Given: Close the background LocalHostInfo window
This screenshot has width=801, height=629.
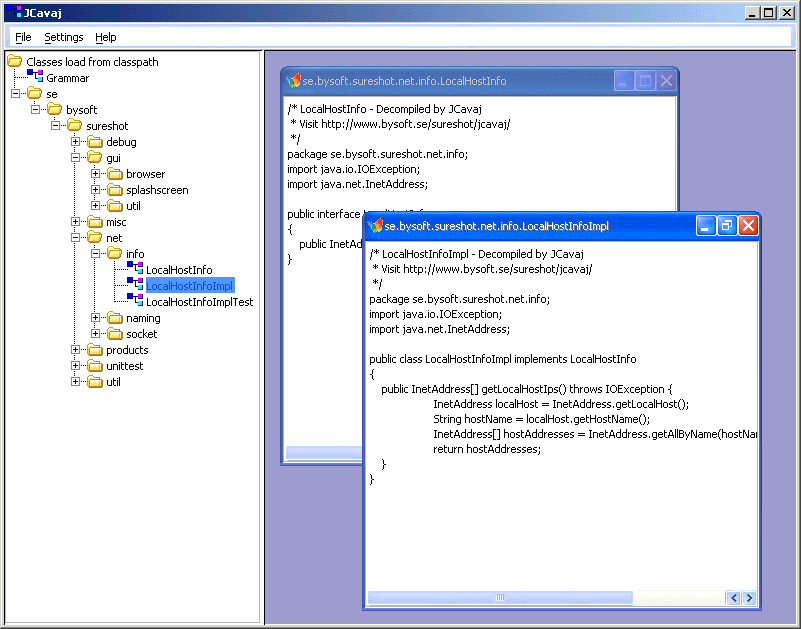Looking at the screenshot, I should click(x=667, y=81).
